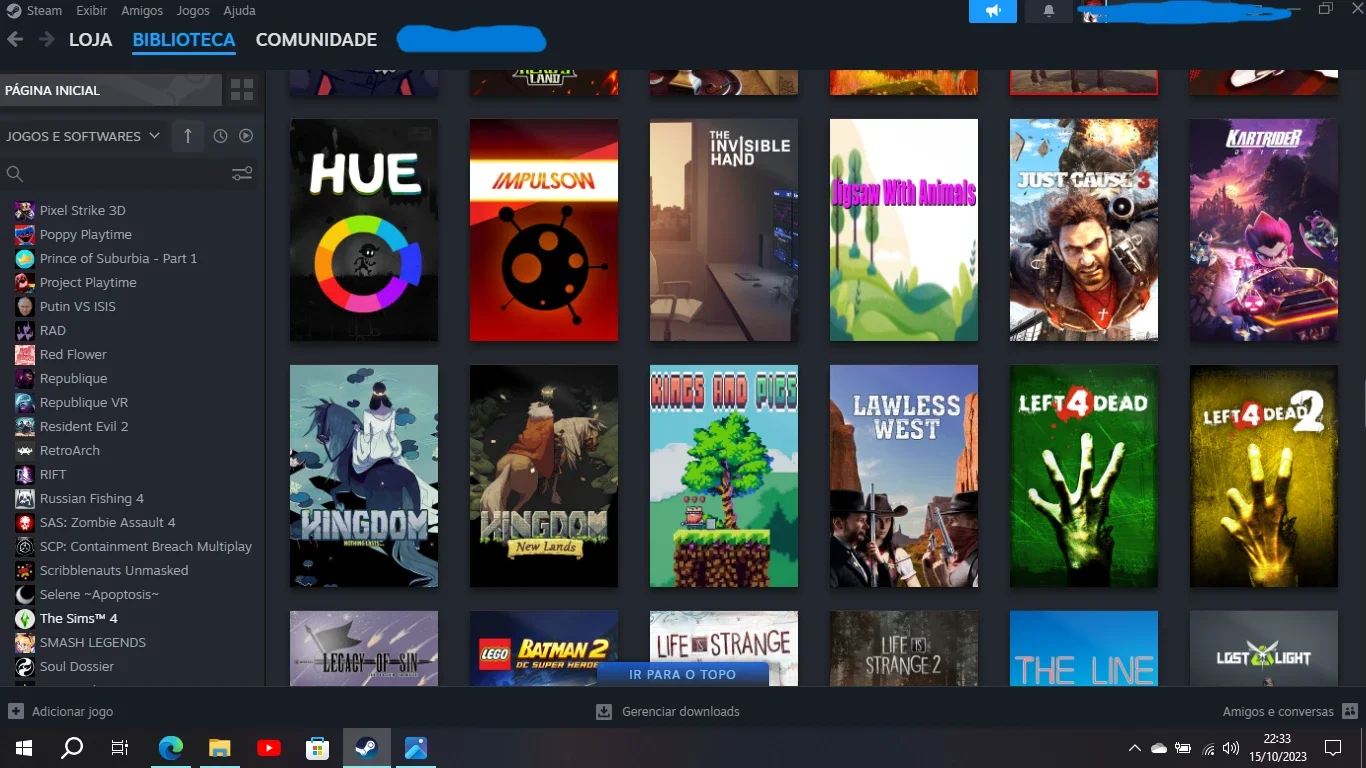
Task: Click Página Inicial button
Action: (x=111, y=90)
